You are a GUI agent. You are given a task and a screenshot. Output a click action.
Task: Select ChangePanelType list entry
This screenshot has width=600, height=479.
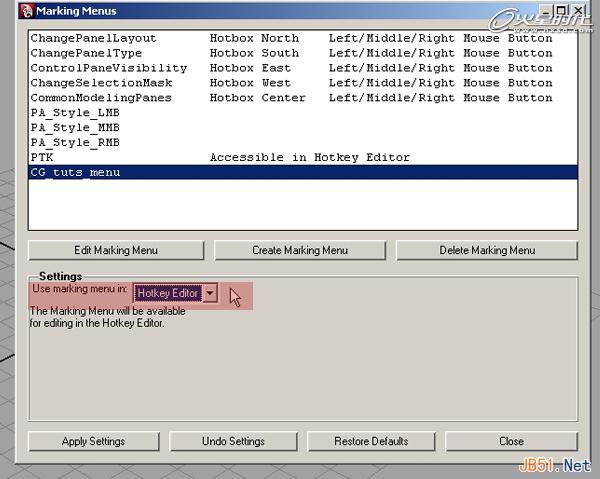[x=303, y=53]
